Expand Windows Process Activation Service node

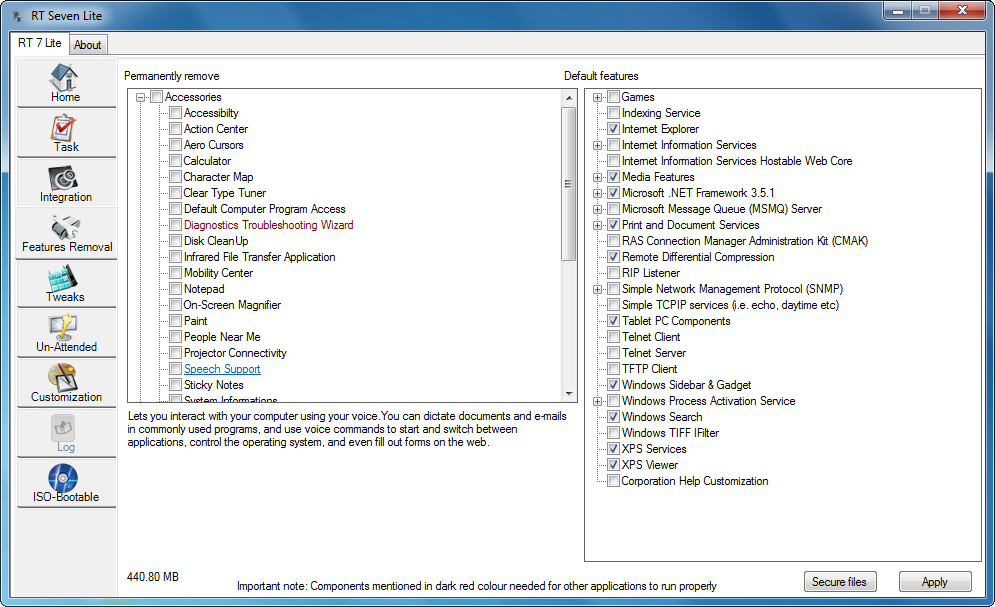597,401
